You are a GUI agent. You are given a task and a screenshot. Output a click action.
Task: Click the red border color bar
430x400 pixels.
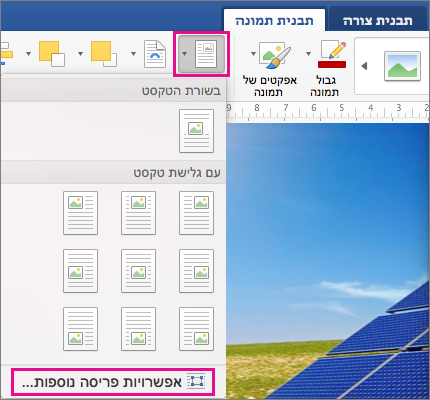coord(332,65)
